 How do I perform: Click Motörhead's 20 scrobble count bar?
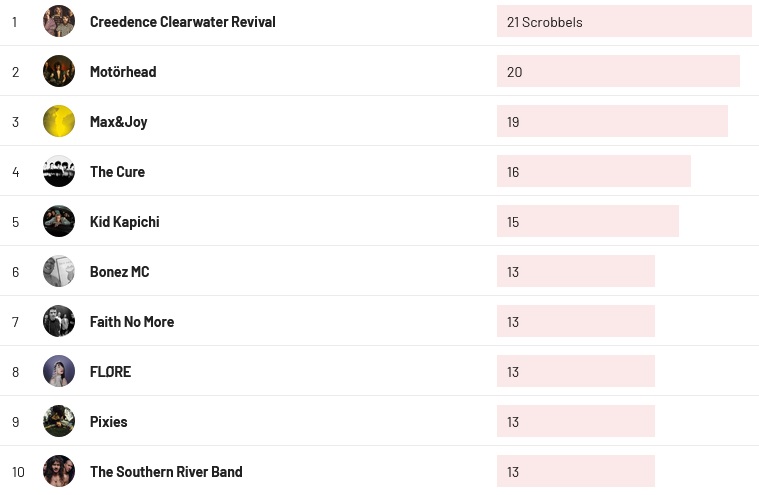[617, 71]
